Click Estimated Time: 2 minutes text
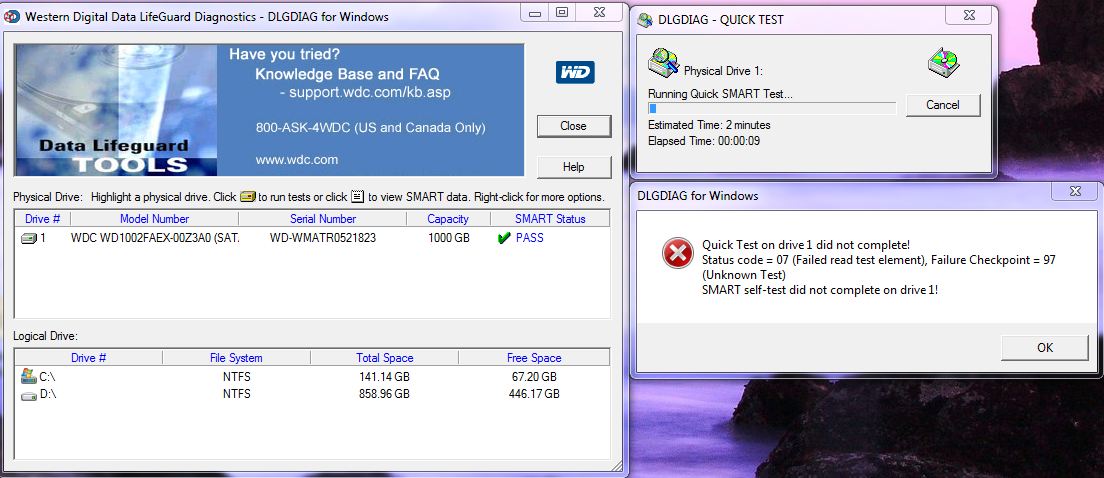Viewport: 1104px width, 478px height. coord(709,125)
